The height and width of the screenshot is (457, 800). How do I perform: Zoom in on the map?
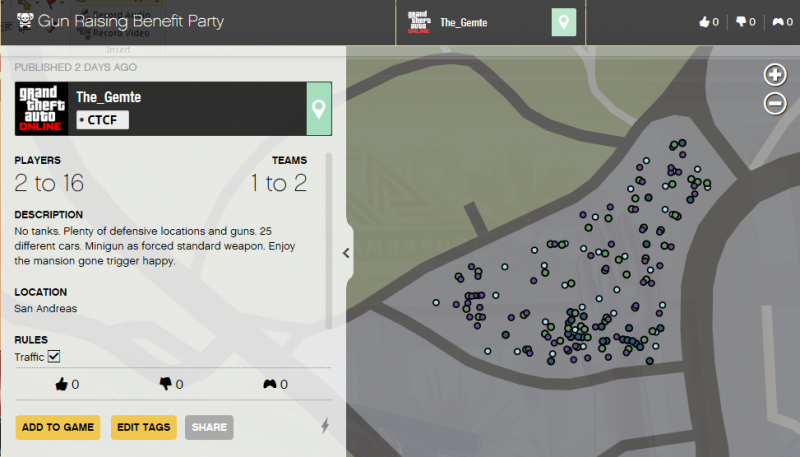point(775,74)
